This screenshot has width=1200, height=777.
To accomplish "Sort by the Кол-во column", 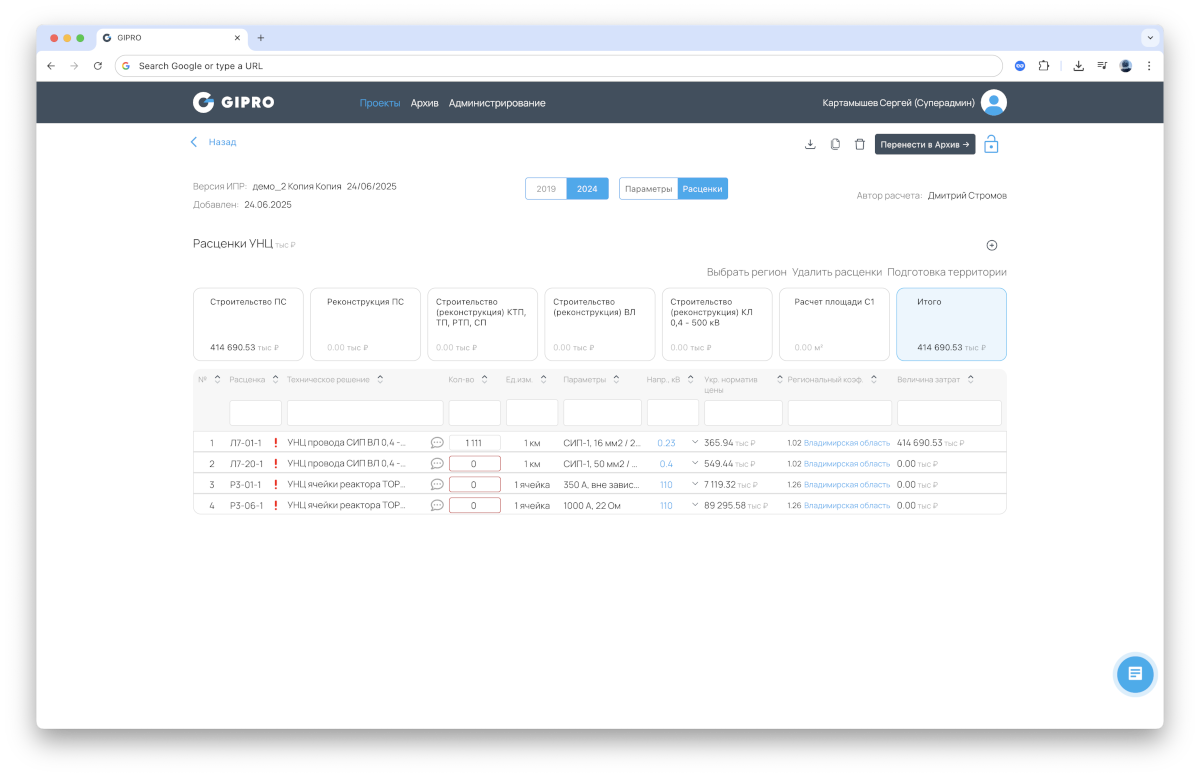I will (x=484, y=380).
